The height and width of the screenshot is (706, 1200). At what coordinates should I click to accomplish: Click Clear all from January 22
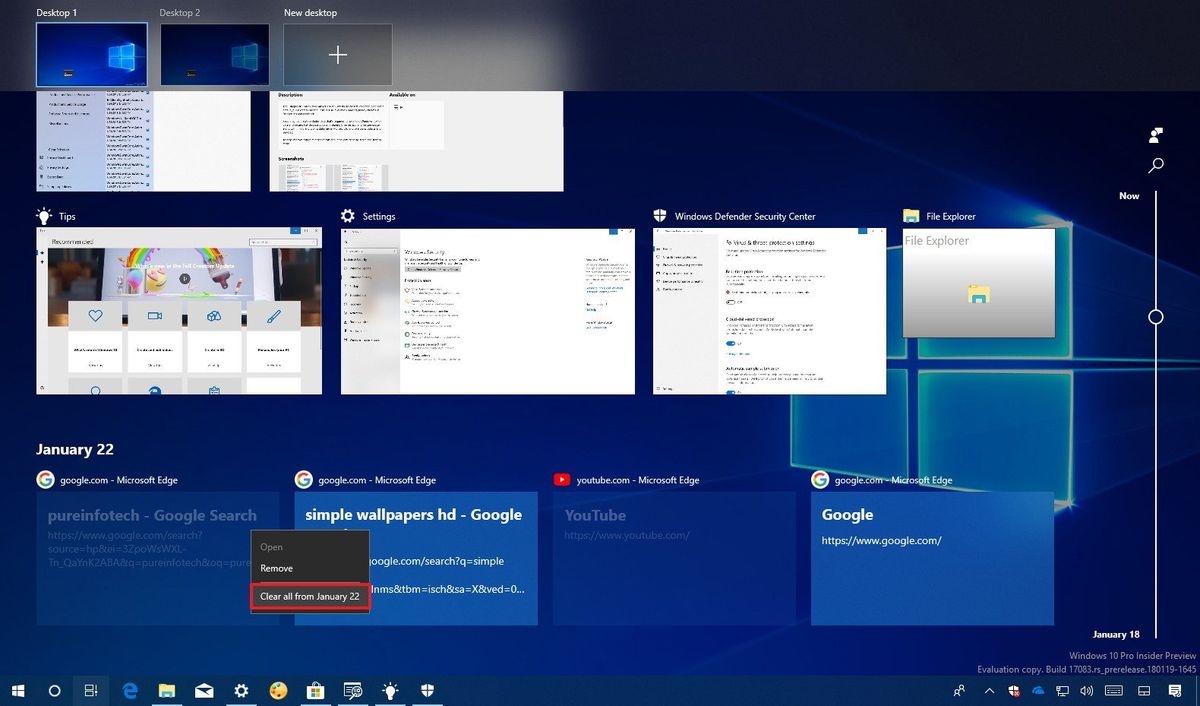(x=310, y=596)
